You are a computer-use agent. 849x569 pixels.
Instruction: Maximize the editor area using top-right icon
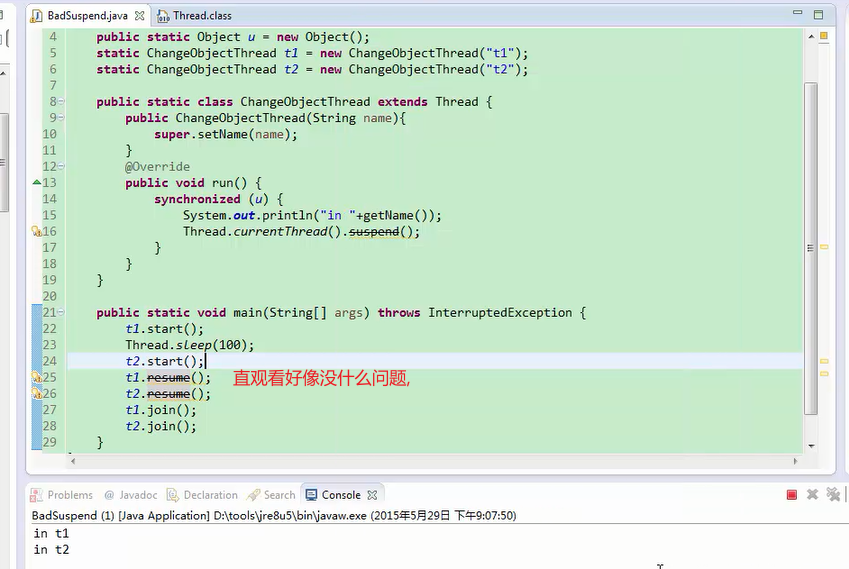819,16
